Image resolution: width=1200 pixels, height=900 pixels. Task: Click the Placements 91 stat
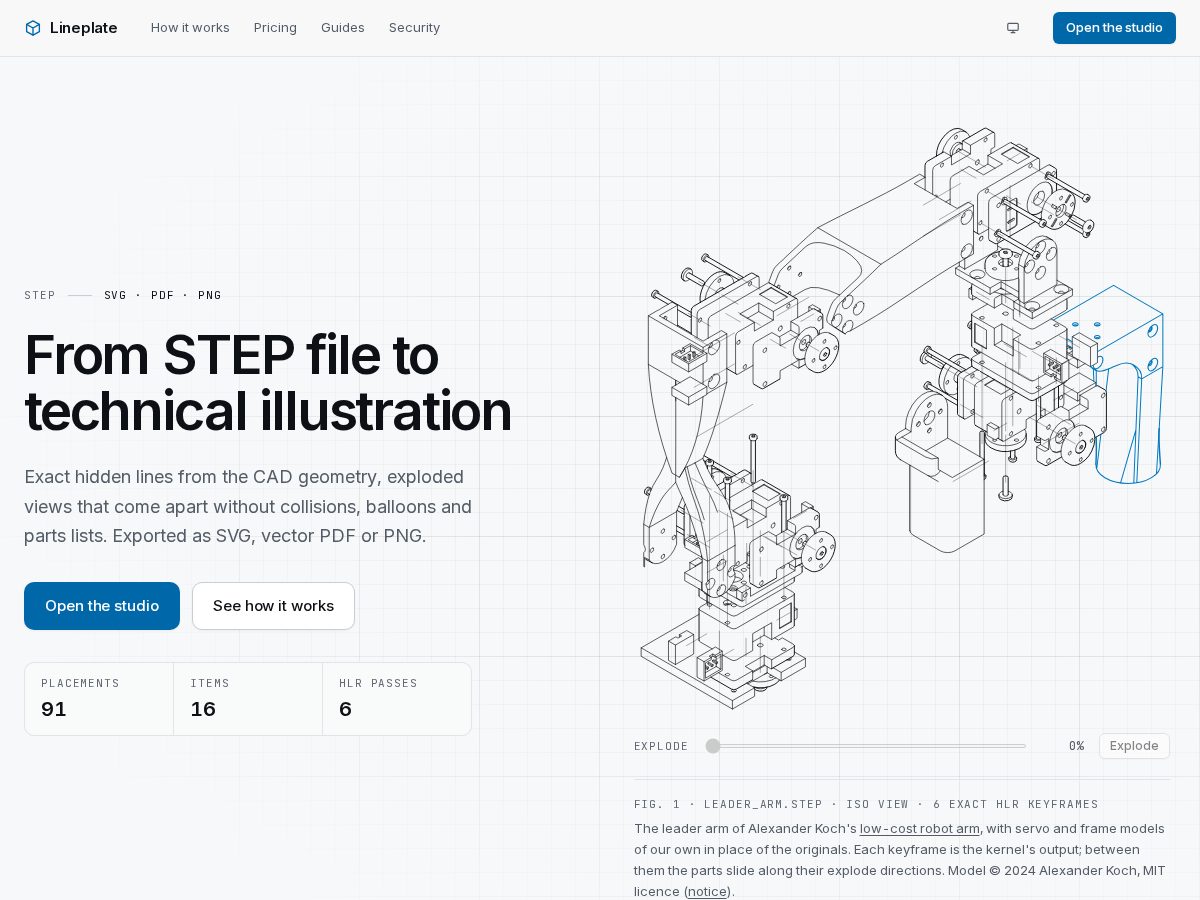(x=99, y=699)
